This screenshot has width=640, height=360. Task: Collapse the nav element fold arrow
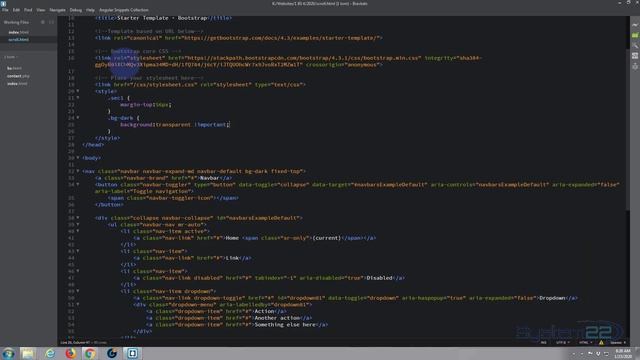click(x=78, y=171)
